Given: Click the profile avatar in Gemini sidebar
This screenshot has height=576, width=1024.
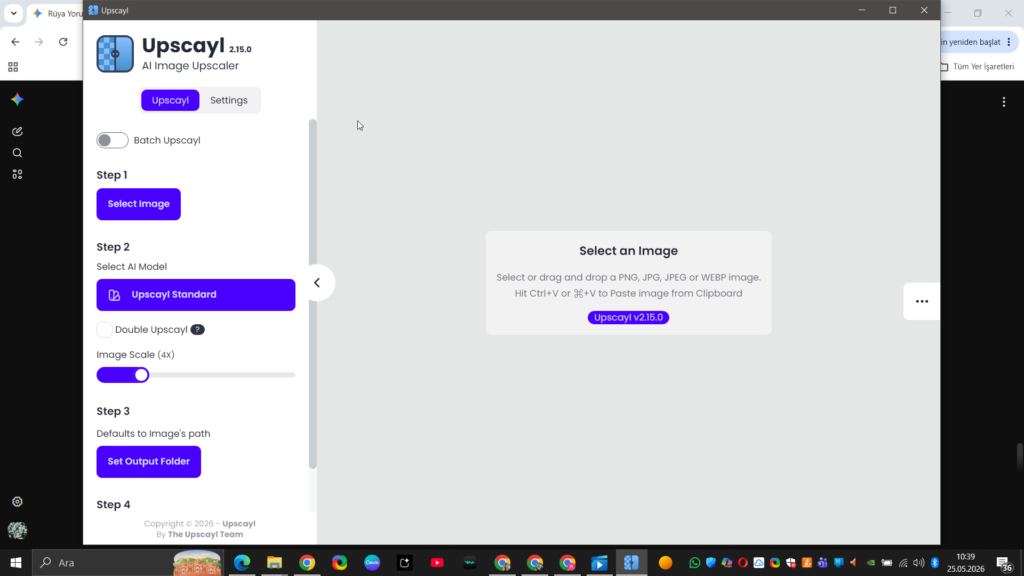Looking at the screenshot, I should click(18, 530).
